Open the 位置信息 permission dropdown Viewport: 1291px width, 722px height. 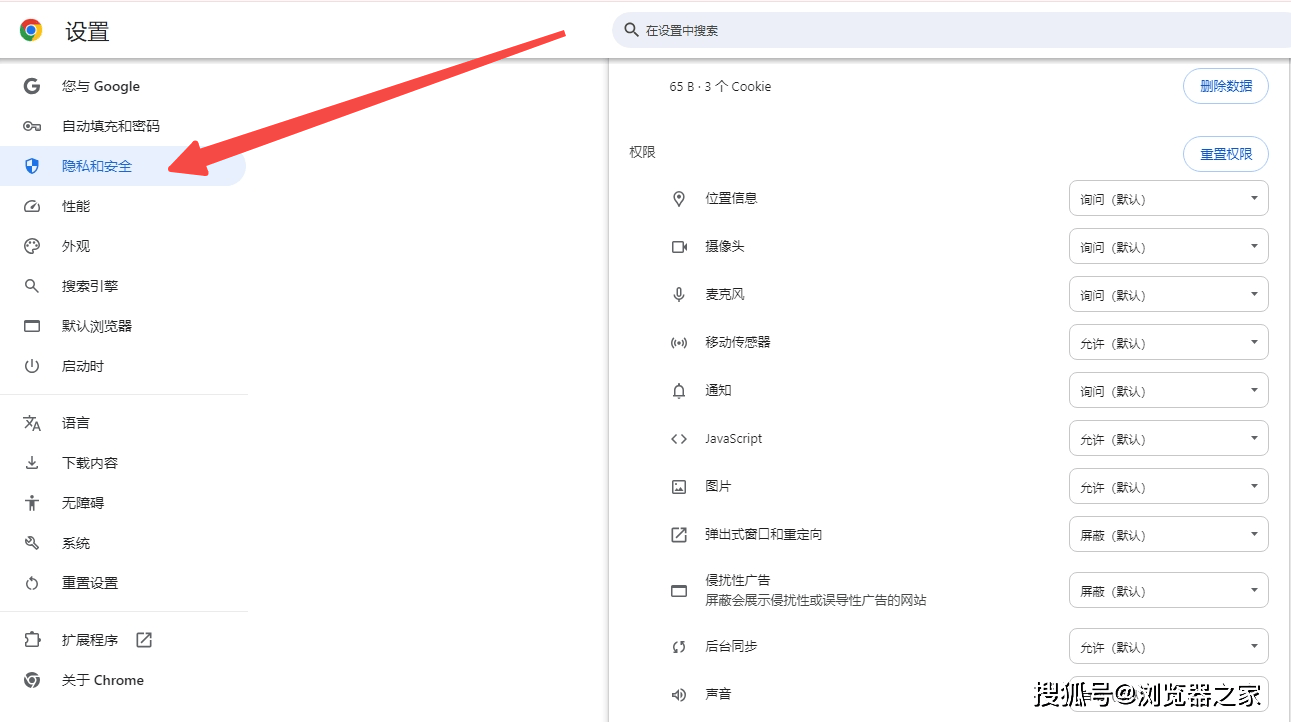pyautogui.click(x=1169, y=198)
